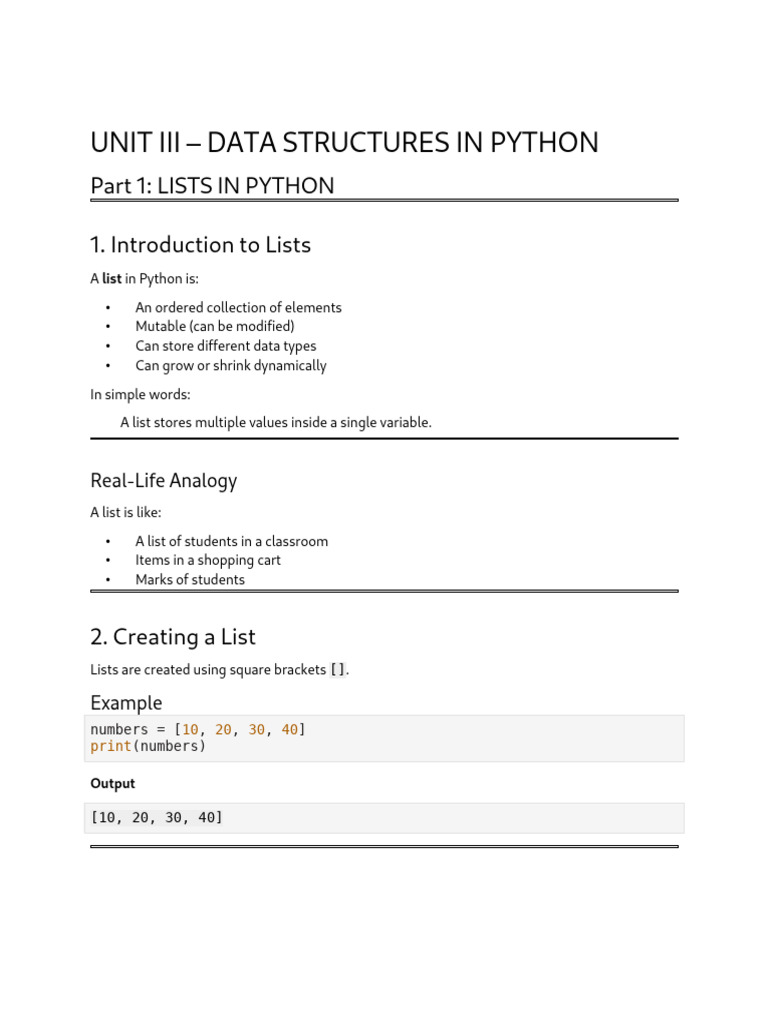Screen dimensions: 768x1024
Task: Click the "Can store different data types" bullet
Action: coord(226,346)
